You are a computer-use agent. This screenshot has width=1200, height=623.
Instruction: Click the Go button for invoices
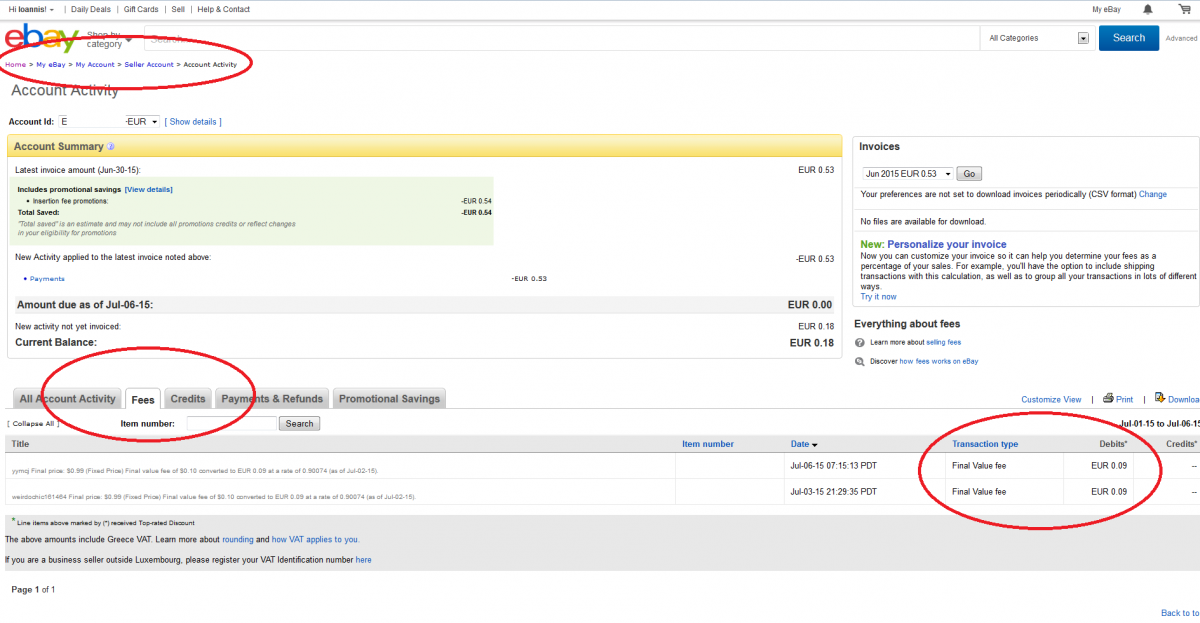click(970, 174)
